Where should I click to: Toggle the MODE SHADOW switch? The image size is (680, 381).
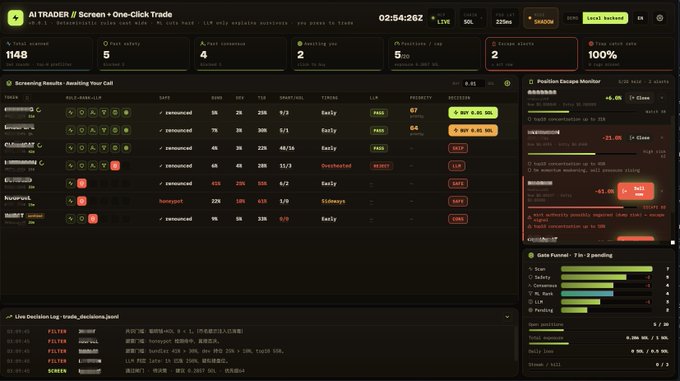click(541, 18)
